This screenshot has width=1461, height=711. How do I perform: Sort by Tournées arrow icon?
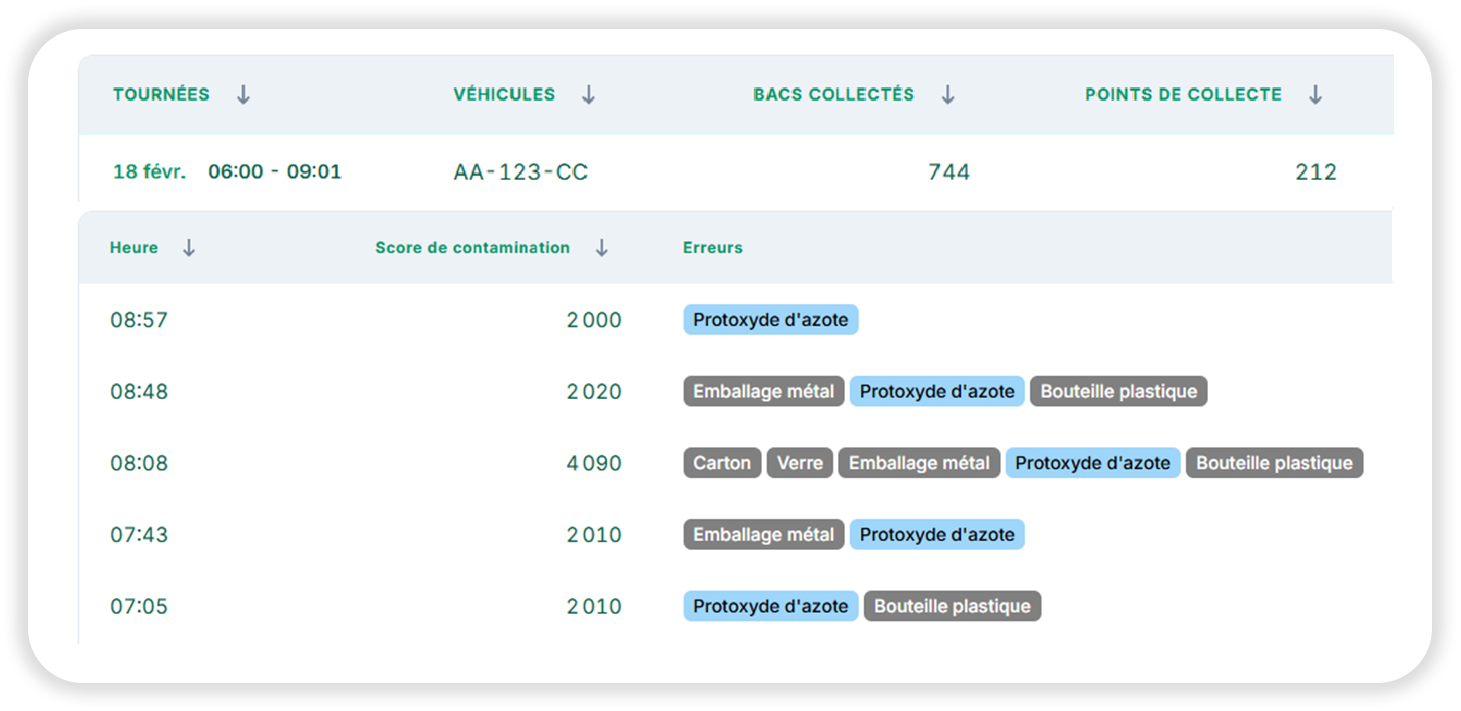(x=243, y=95)
